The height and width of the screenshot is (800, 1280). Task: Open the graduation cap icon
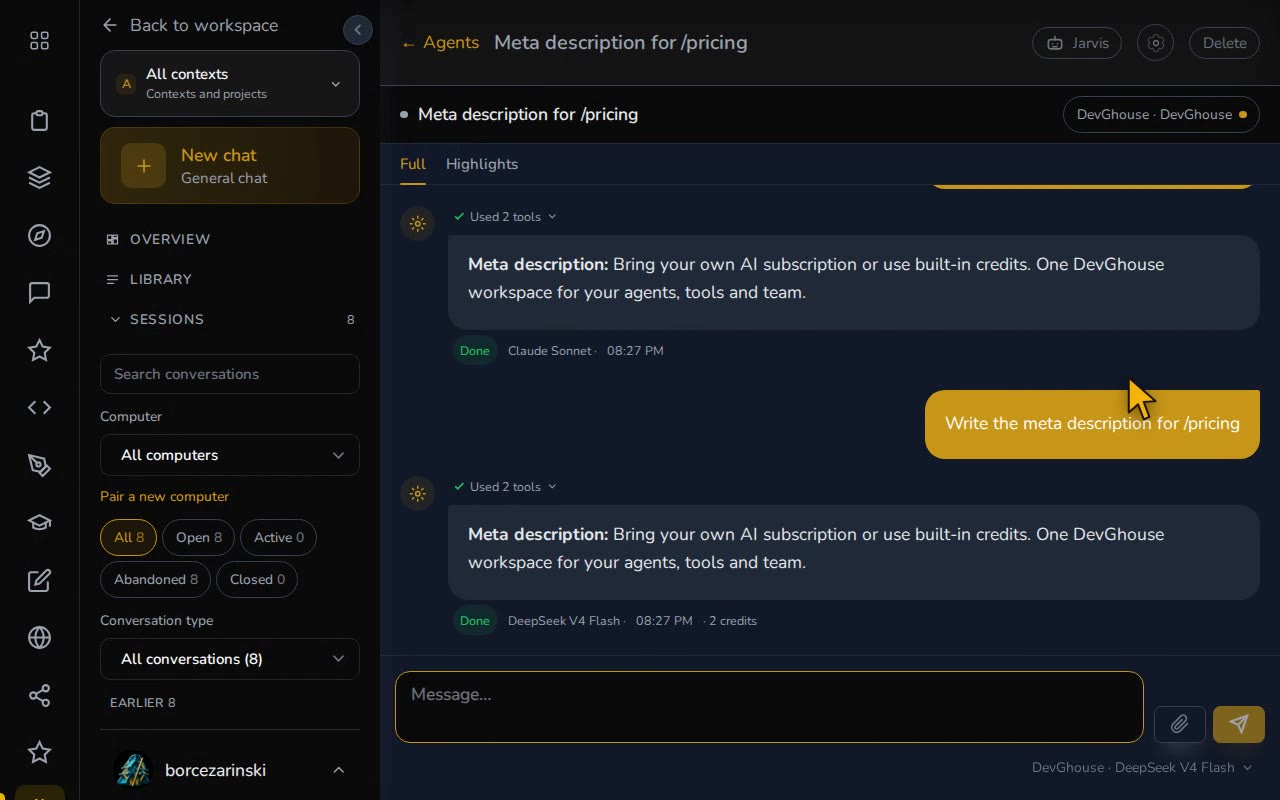(39, 523)
